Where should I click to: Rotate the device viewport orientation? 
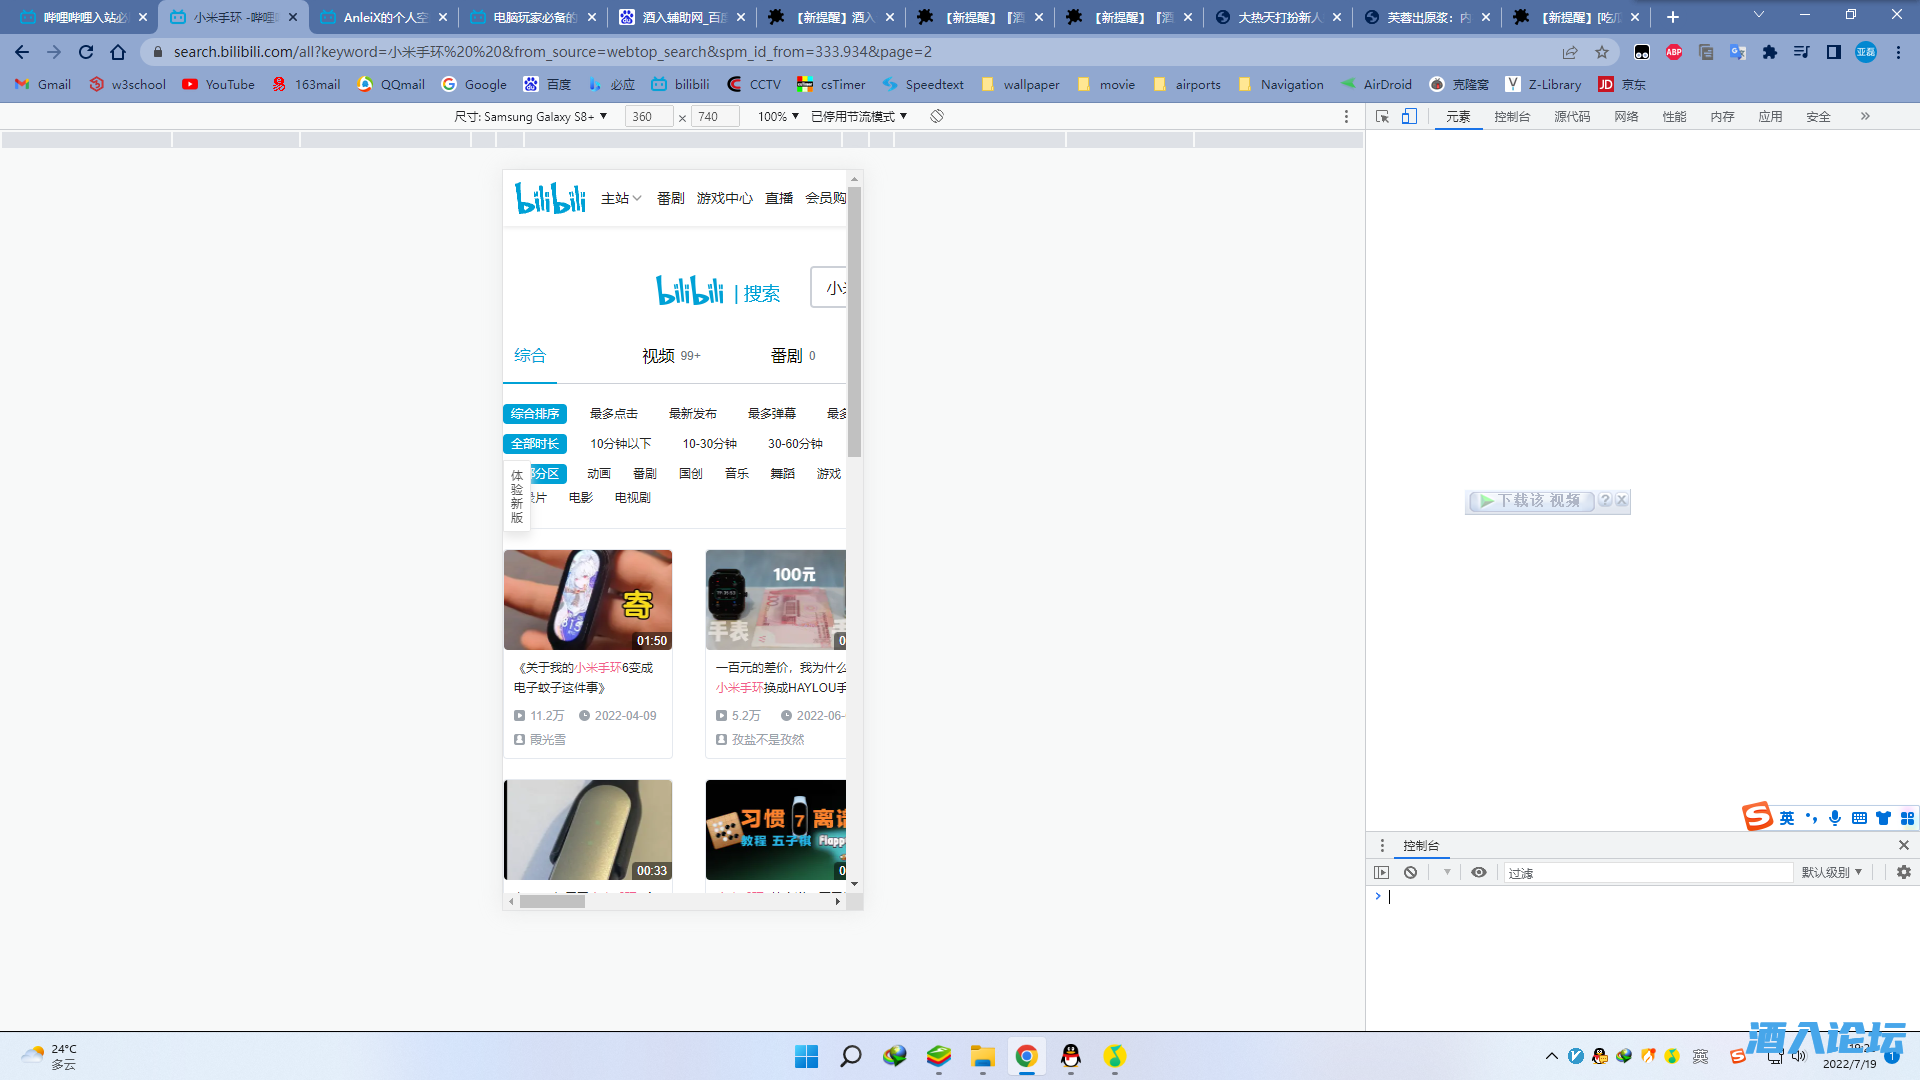point(937,116)
